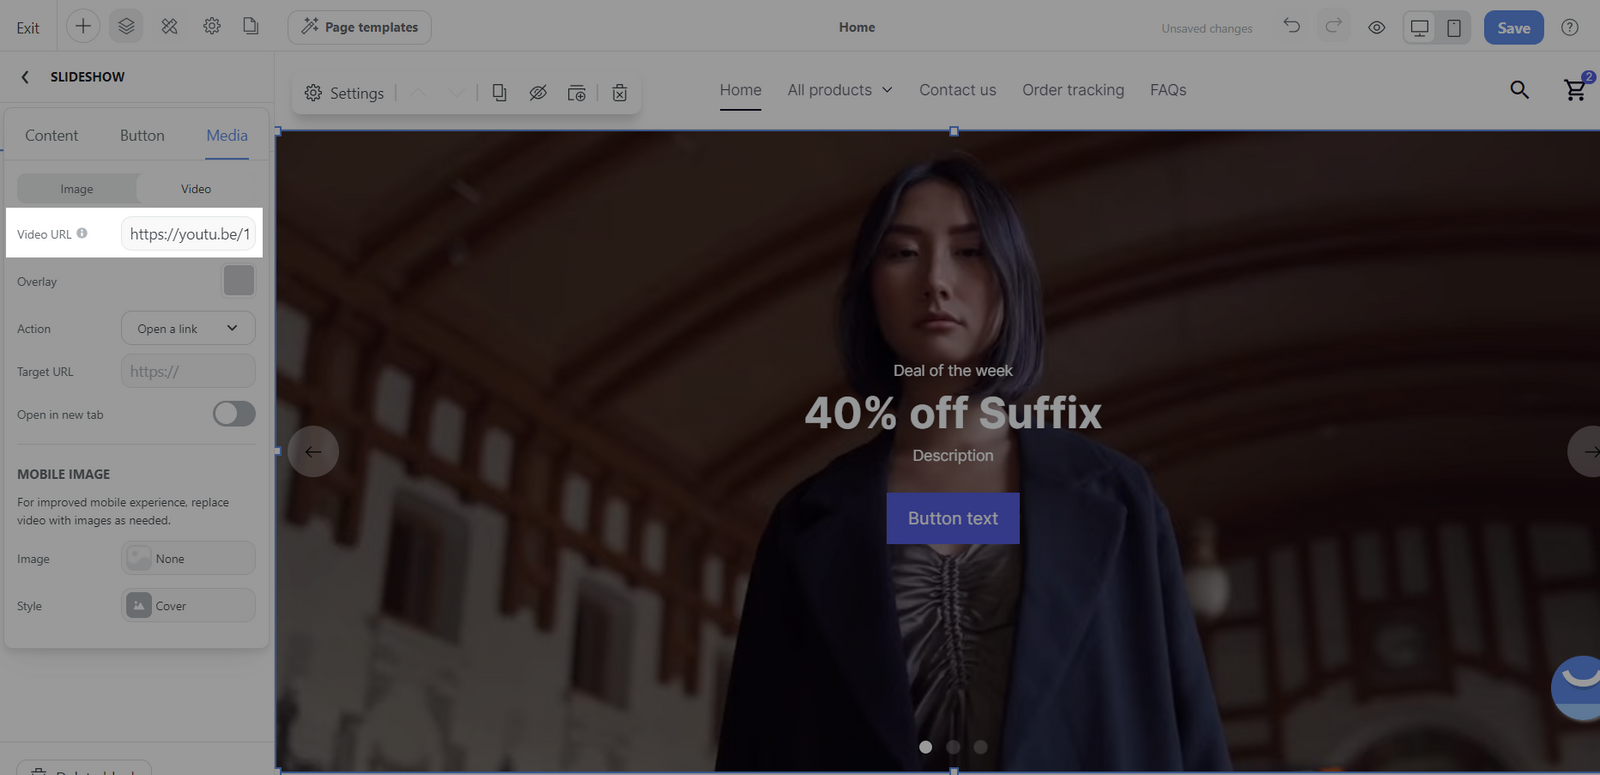Image resolution: width=1600 pixels, height=775 pixels.
Task: Open the FAQs link
Action: pyautogui.click(x=1168, y=90)
